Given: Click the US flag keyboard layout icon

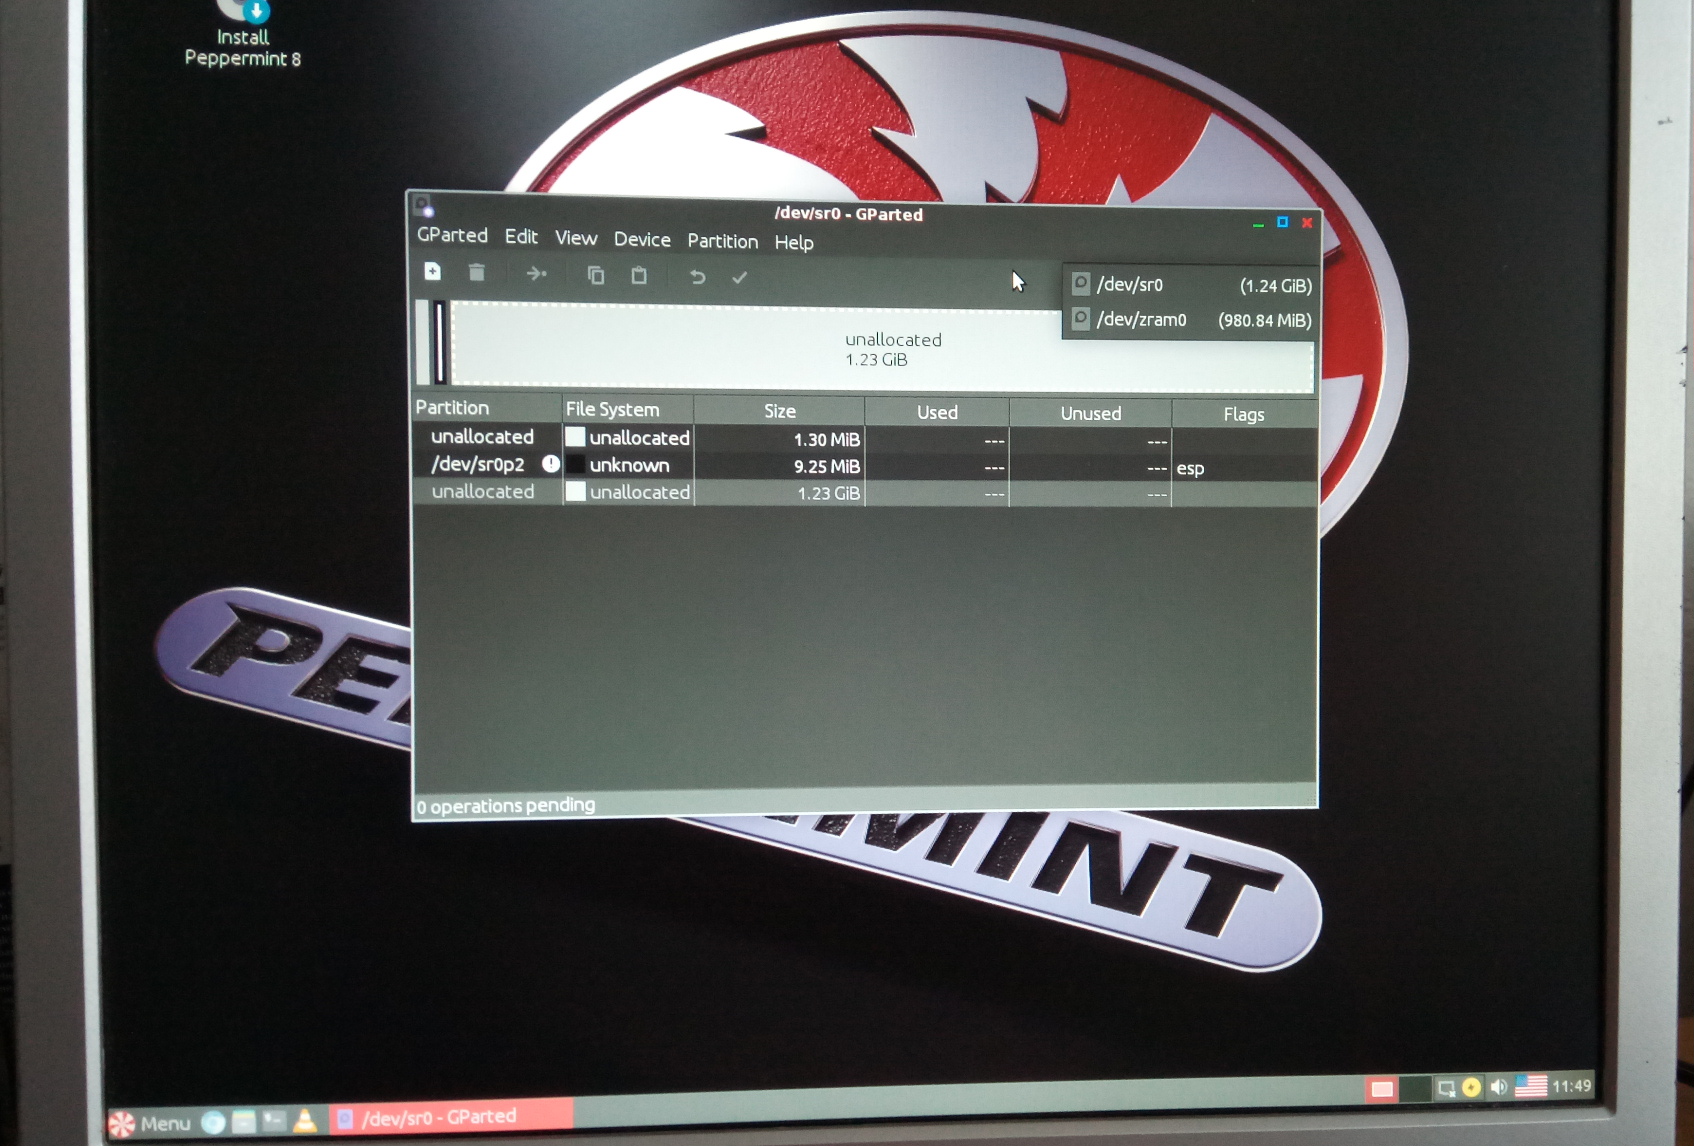Looking at the screenshot, I should click(1531, 1086).
